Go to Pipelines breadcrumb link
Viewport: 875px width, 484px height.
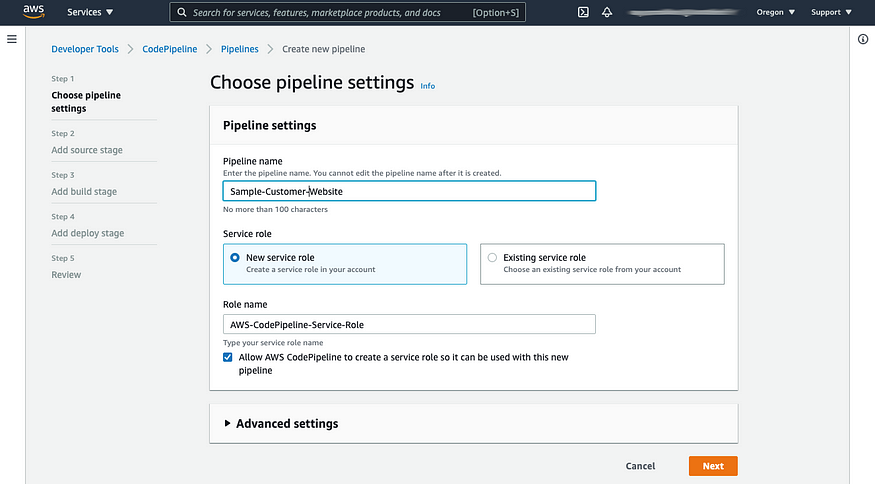(239, 49)
